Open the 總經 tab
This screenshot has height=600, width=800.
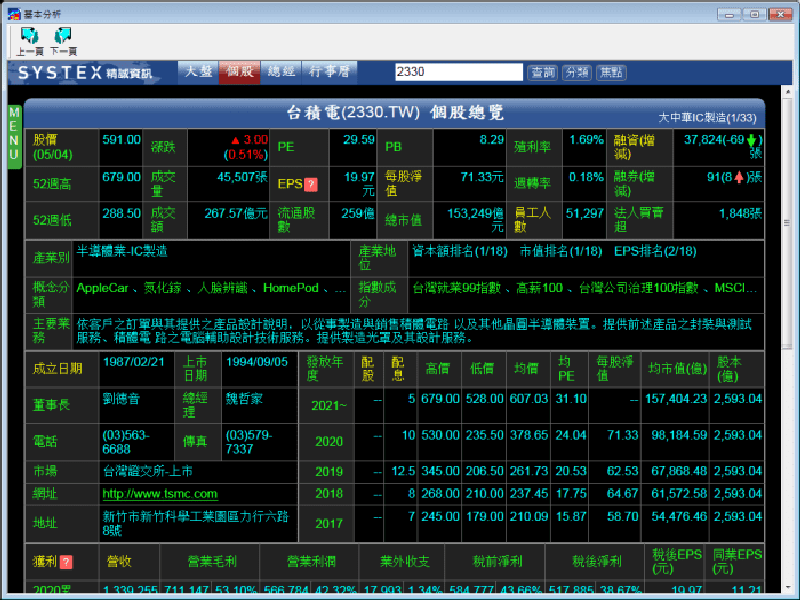281,72
